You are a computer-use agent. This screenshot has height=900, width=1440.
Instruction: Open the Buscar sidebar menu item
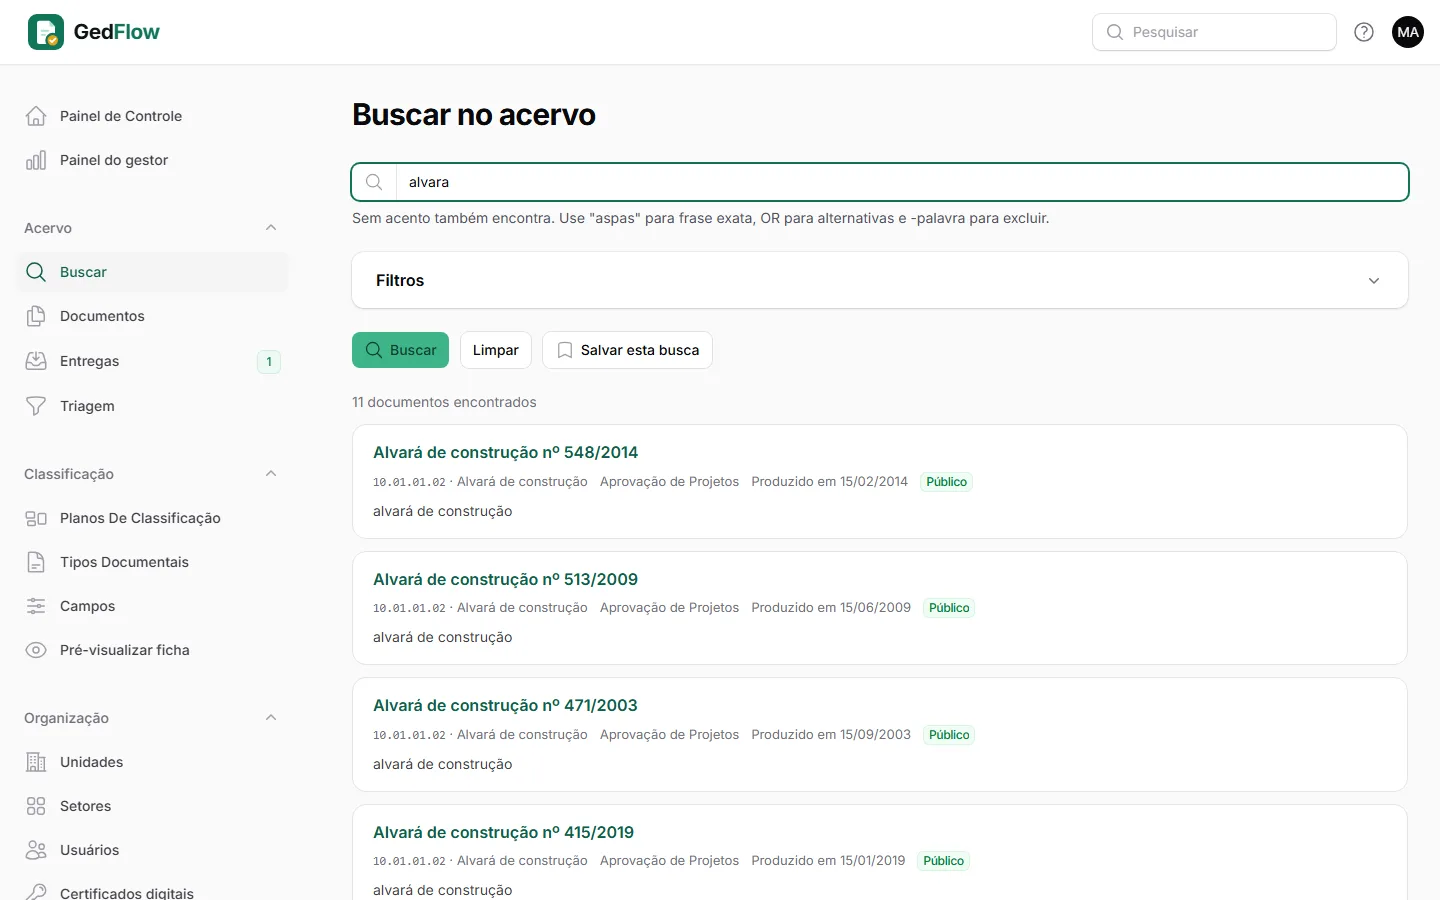(152, 272)
